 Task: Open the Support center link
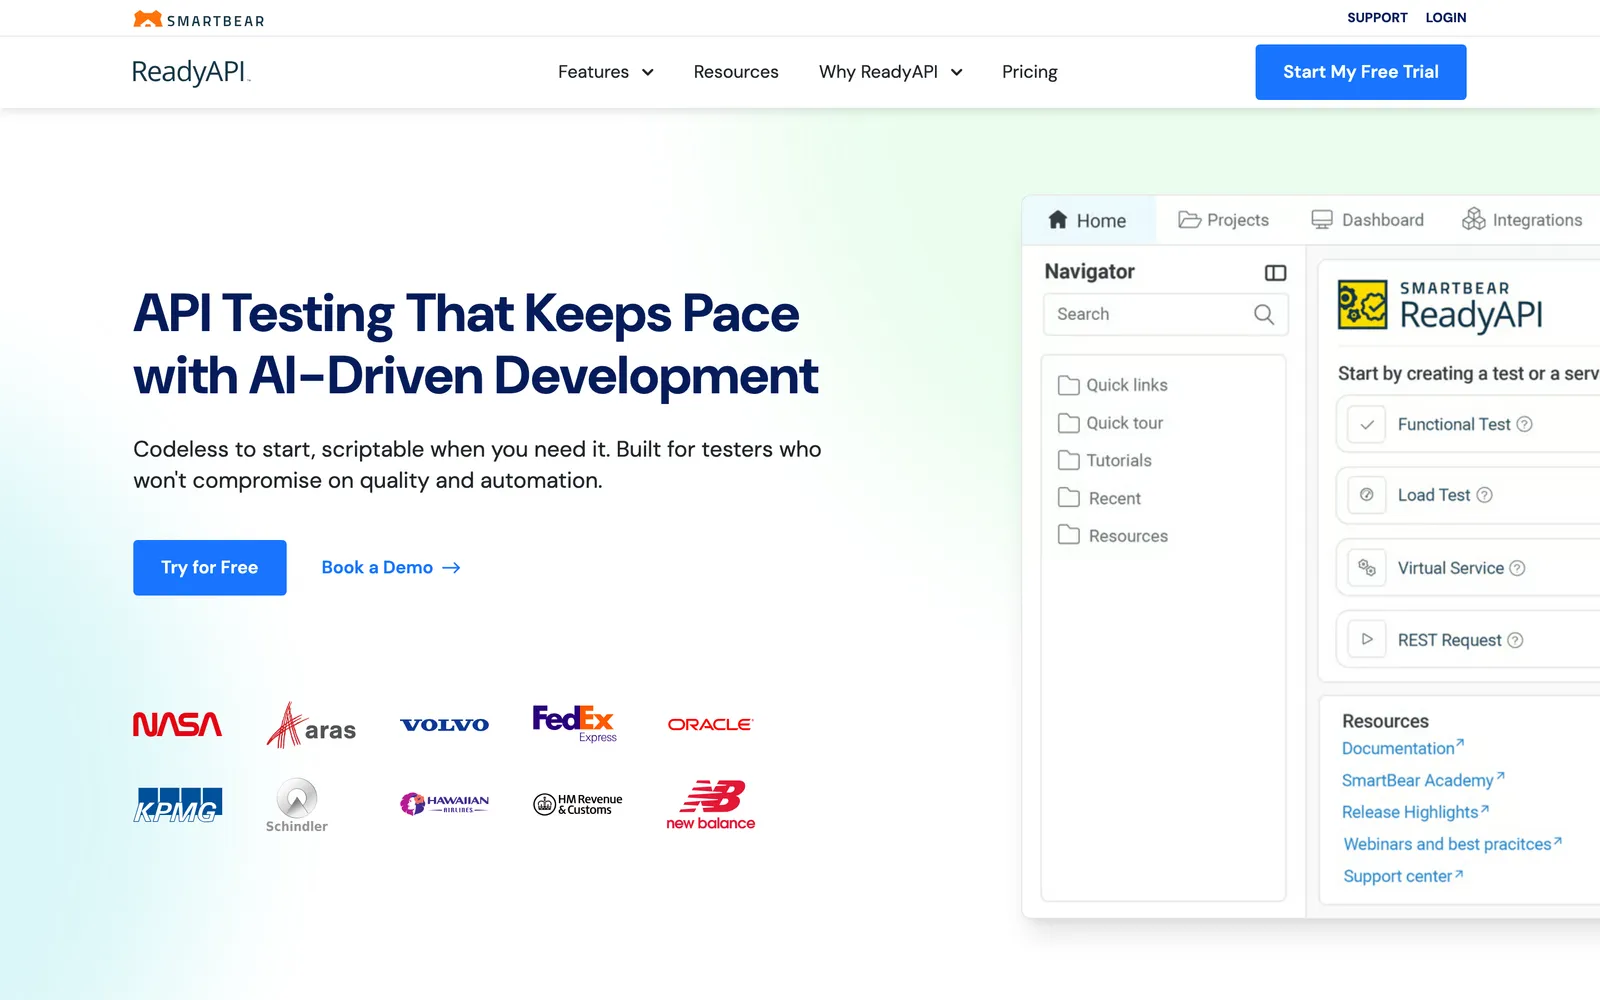[1403, 876]
